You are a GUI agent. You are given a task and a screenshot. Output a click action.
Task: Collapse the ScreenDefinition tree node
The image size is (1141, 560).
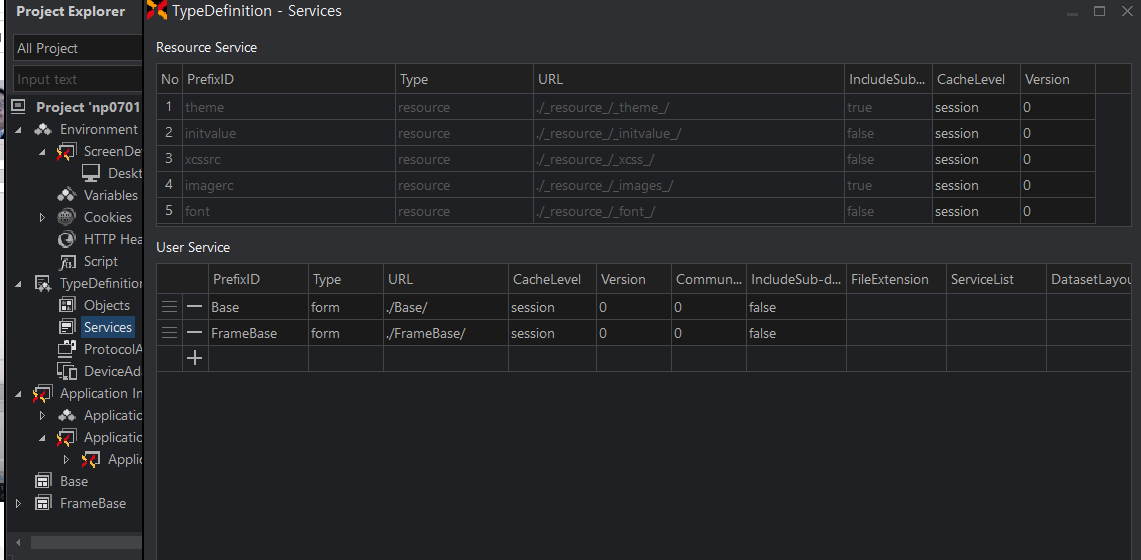42,152
